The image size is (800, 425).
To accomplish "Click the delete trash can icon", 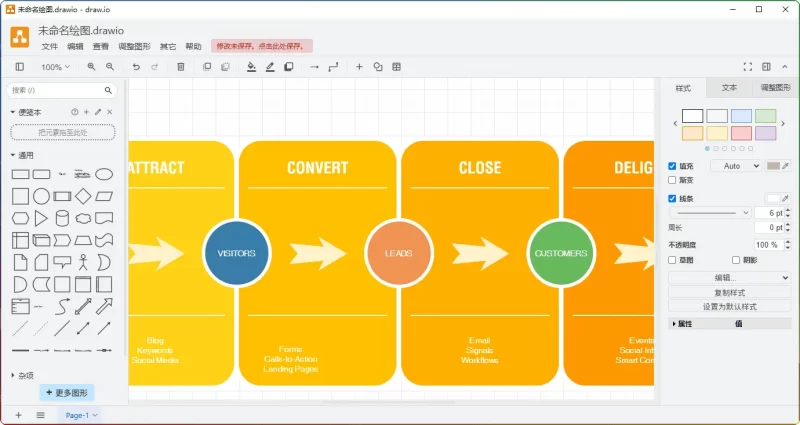I will (181, 67).
